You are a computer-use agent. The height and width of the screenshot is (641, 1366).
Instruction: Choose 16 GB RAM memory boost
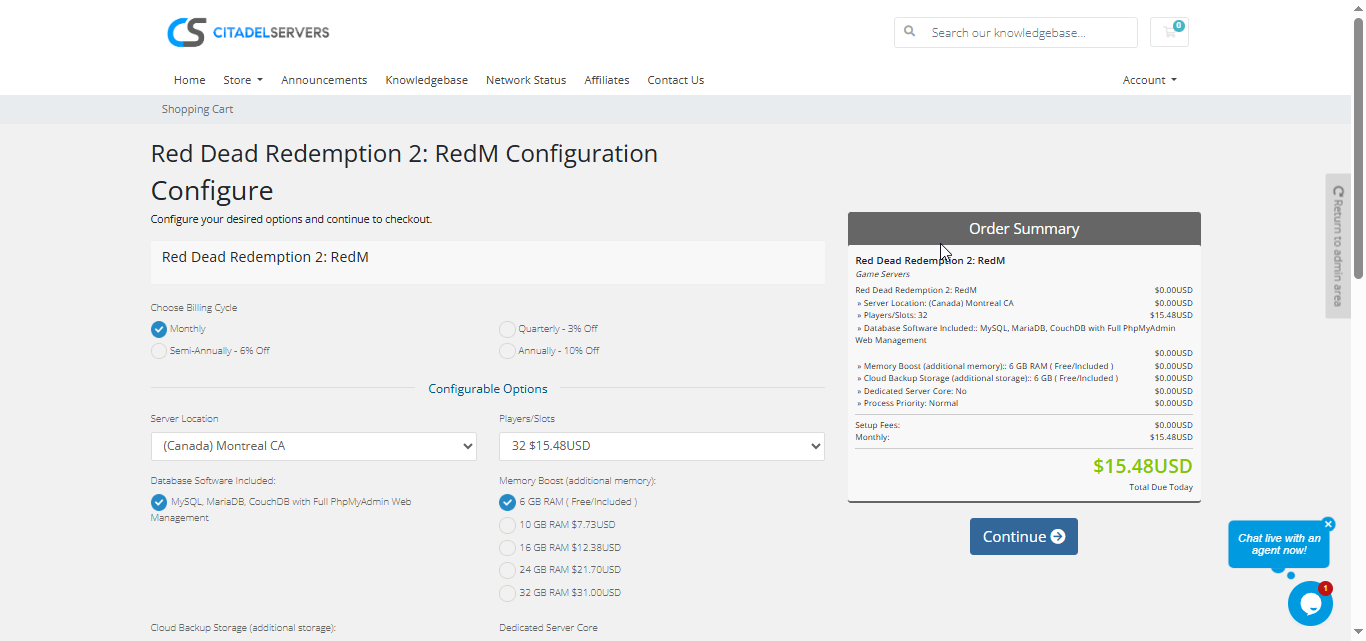(508, 548)
